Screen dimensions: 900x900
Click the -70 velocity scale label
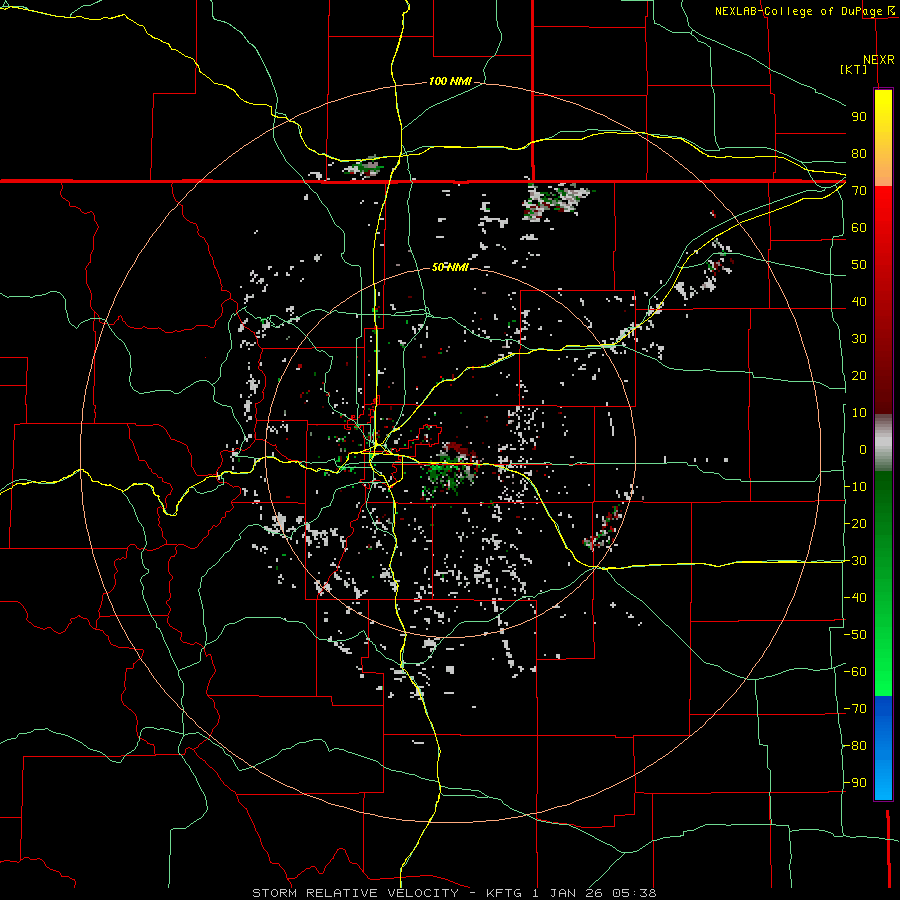(855, 709)
